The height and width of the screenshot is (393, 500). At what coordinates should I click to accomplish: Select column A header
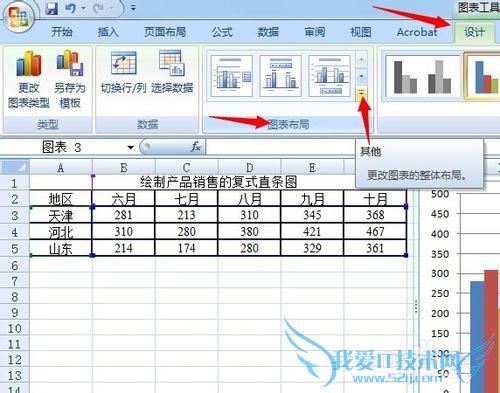[x=61, y=167]
